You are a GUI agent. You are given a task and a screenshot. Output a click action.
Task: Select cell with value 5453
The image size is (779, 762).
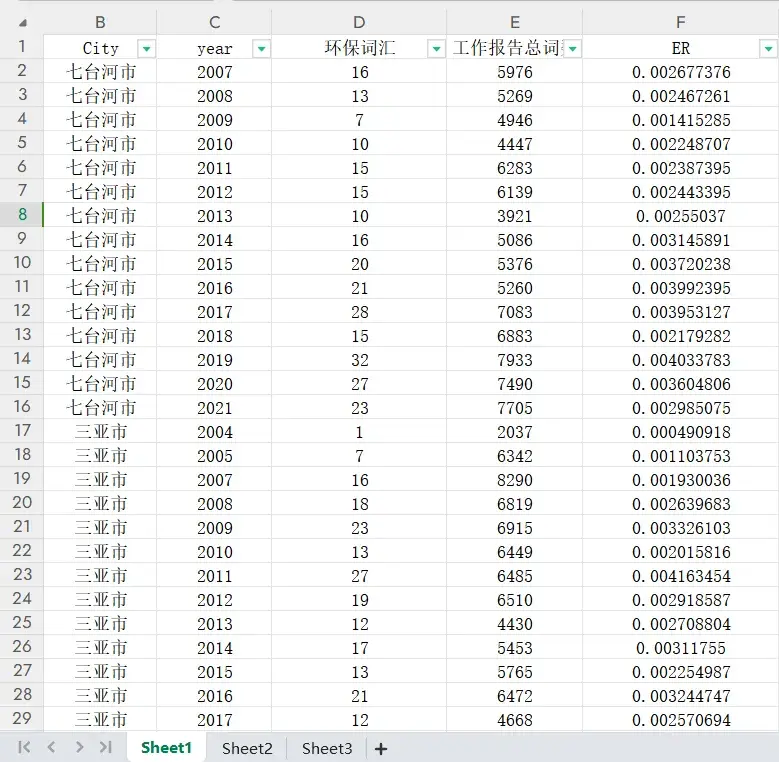pyautogui.click(x=515, y=648)
